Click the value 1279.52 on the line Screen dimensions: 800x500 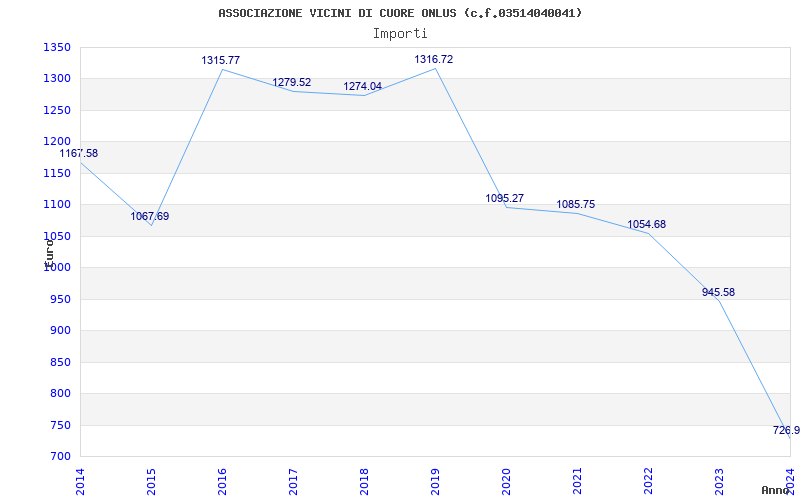point(291,82)
